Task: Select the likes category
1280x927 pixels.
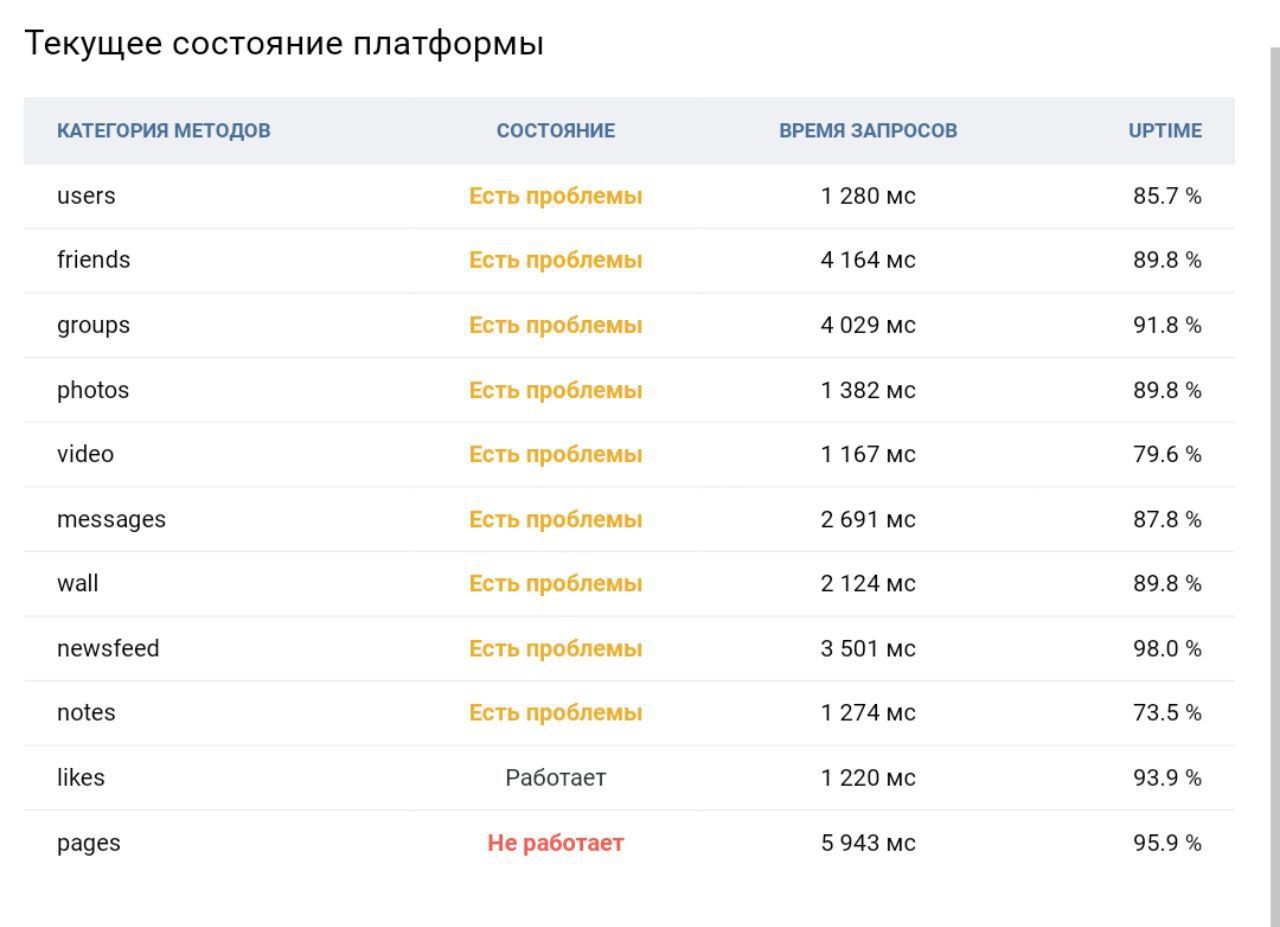Action: click(80, 777)
